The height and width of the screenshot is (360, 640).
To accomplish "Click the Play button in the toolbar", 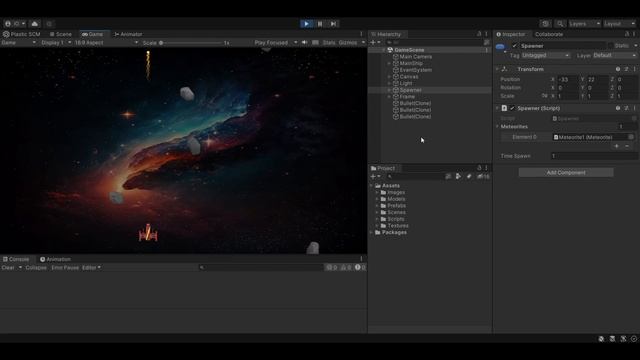I will (x=307, y=24).
